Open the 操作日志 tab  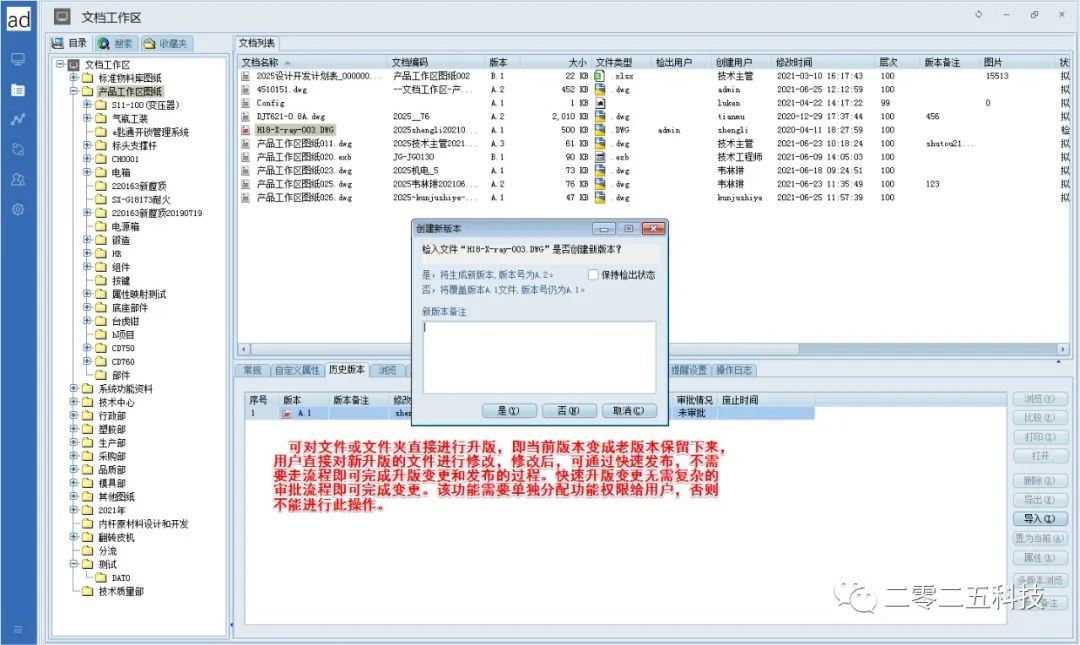(734, 371)
